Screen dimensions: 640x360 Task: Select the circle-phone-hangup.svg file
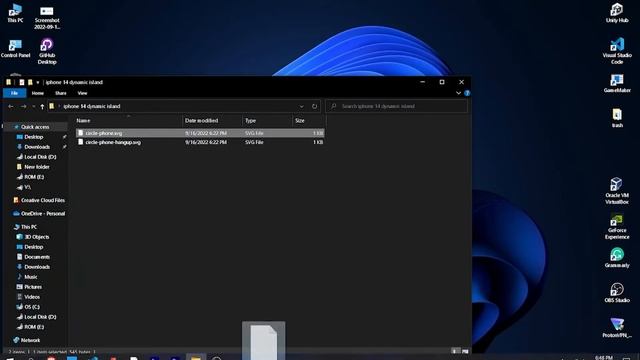click(200, 142)
